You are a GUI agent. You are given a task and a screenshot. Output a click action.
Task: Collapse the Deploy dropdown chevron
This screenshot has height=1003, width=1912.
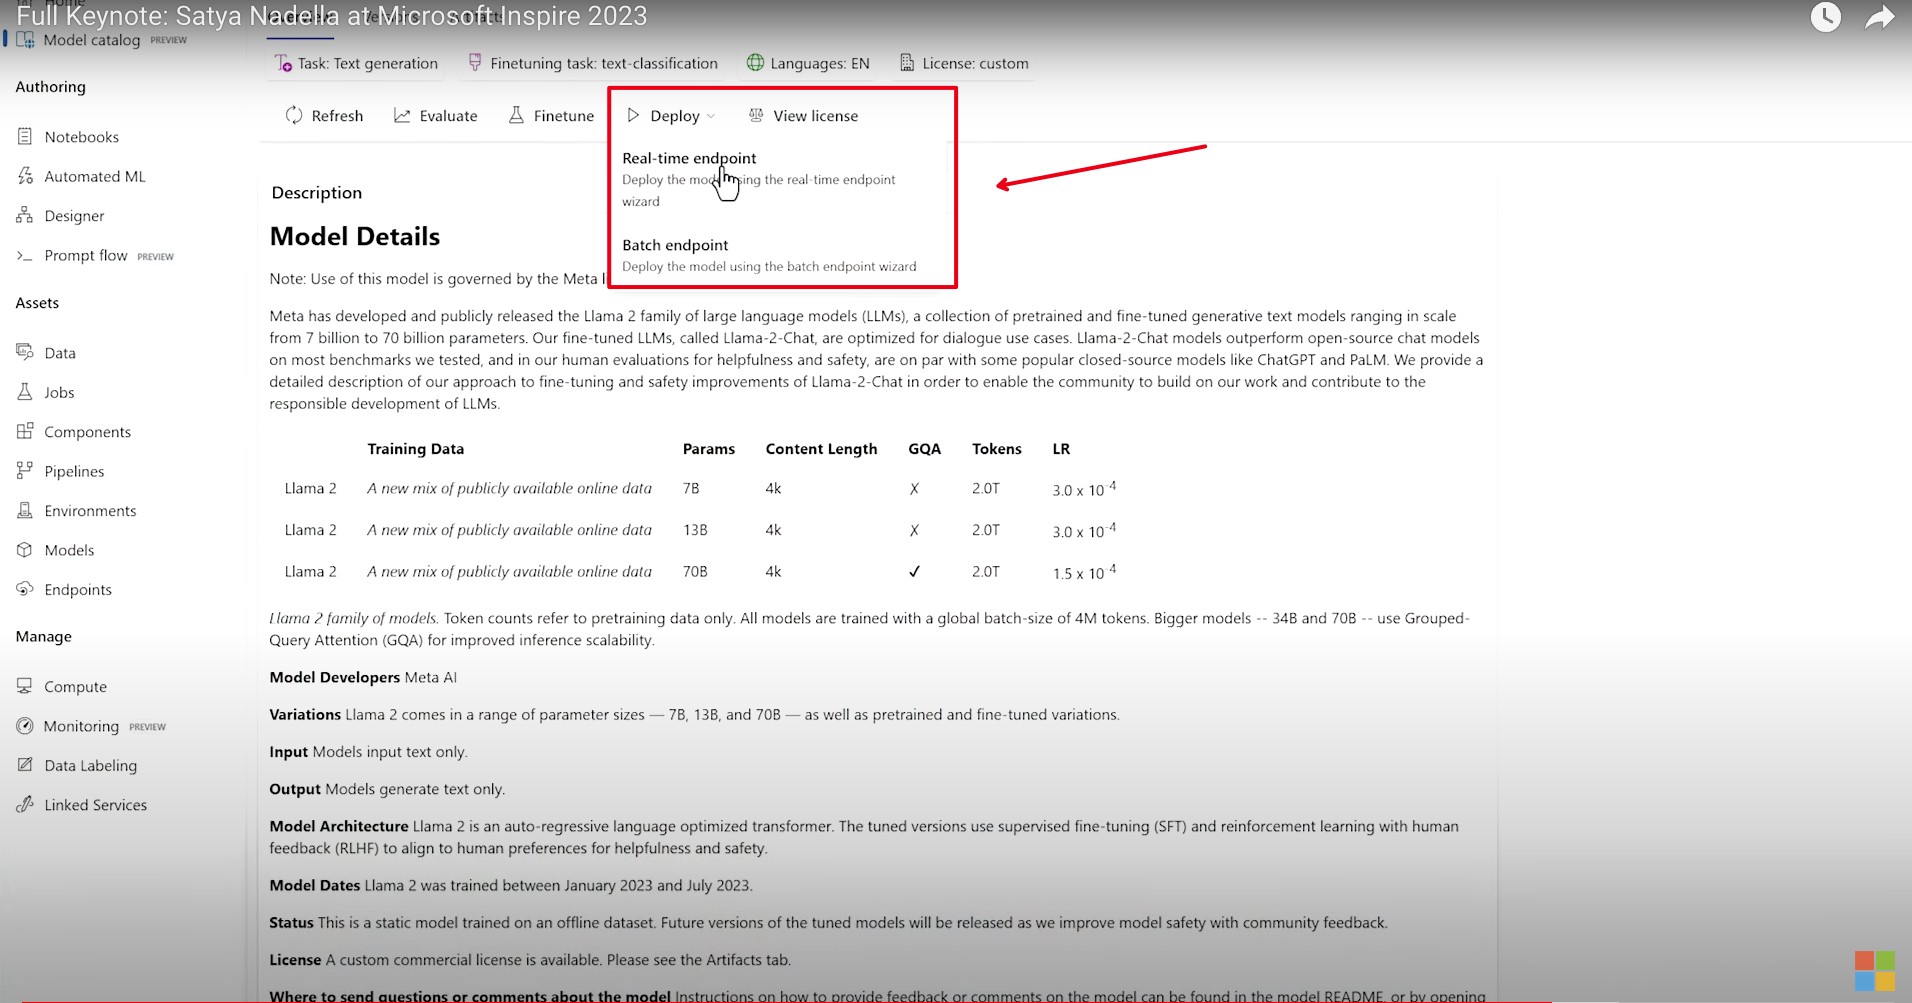pos(711,116)
